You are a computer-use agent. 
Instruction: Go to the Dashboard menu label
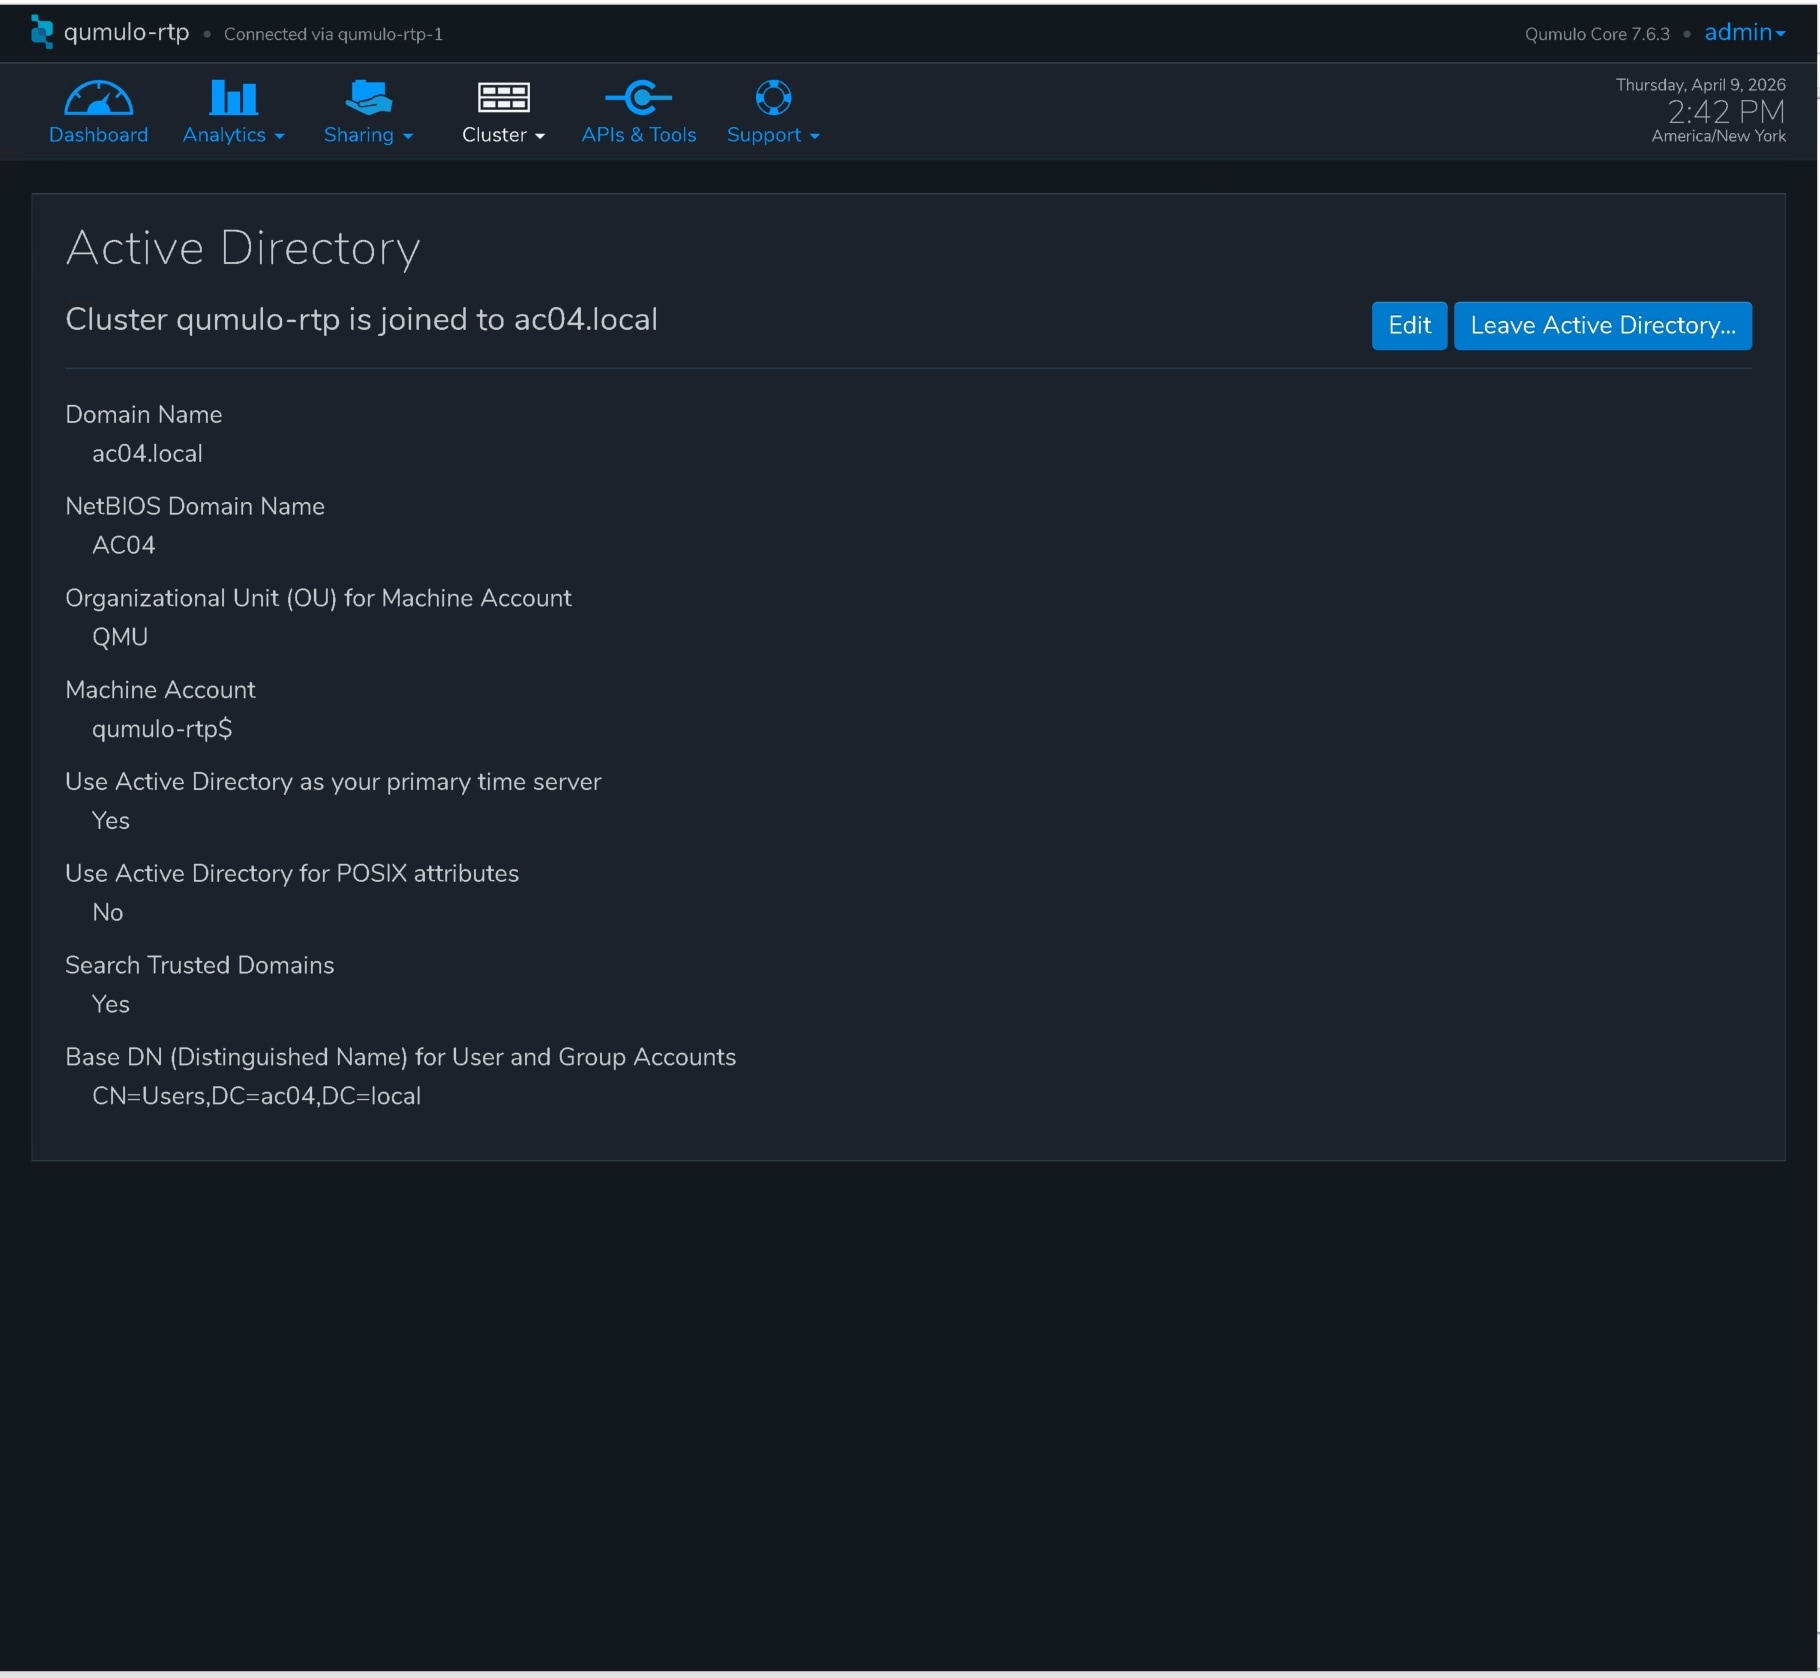98,135
